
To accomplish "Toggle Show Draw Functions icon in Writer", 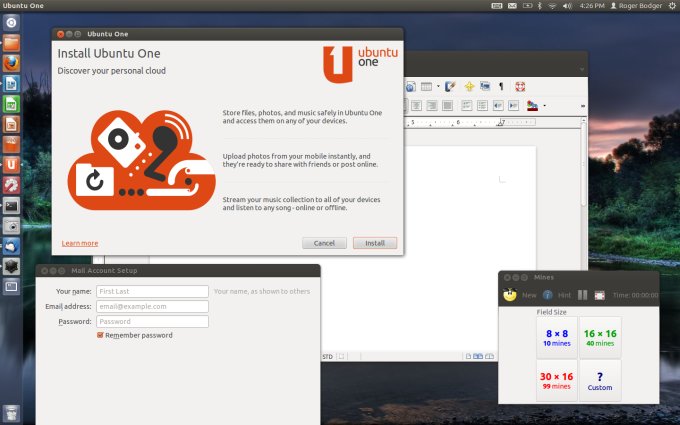I will point(450,86).
